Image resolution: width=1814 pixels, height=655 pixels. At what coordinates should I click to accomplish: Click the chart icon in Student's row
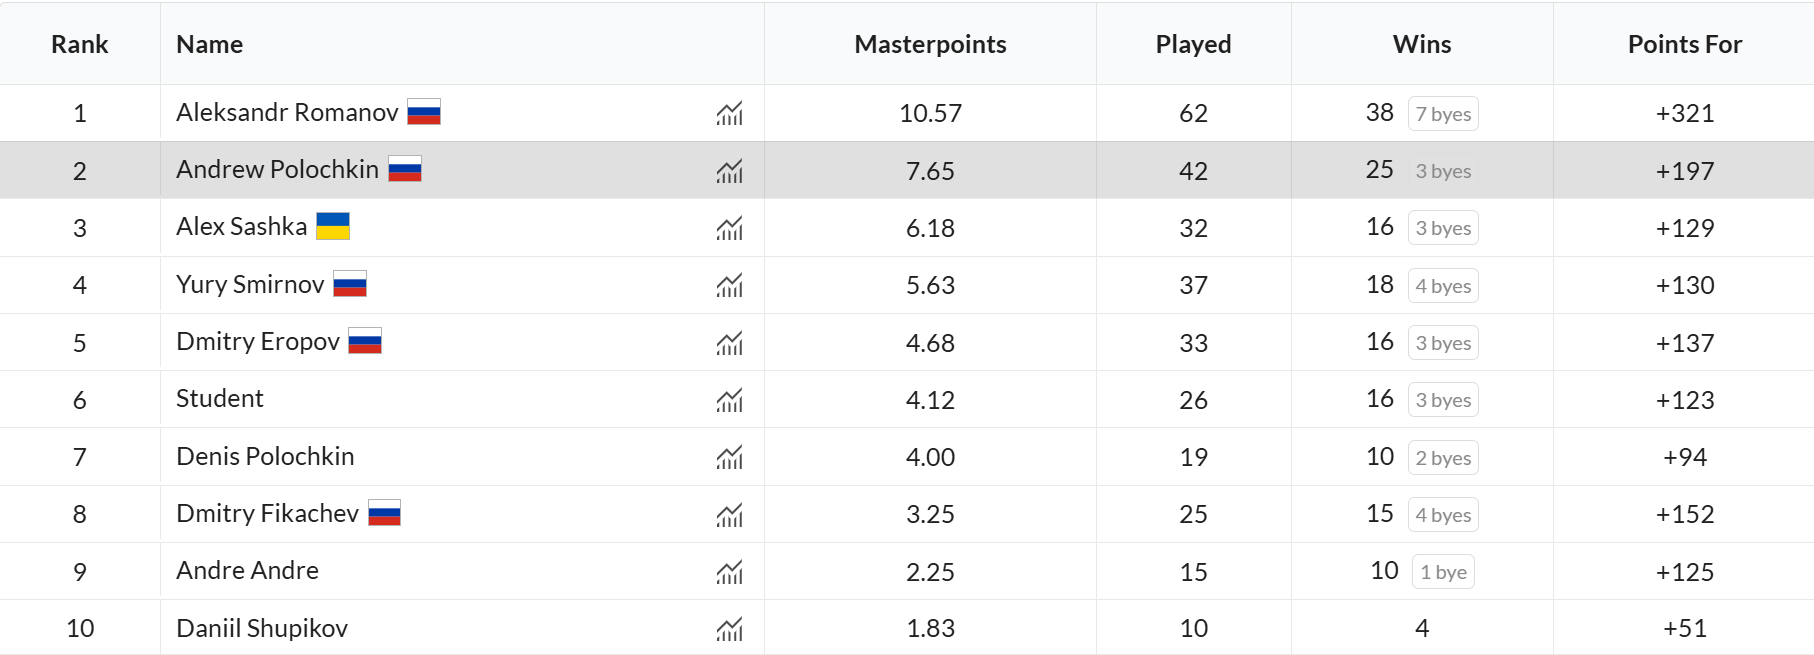pos(729,400)
